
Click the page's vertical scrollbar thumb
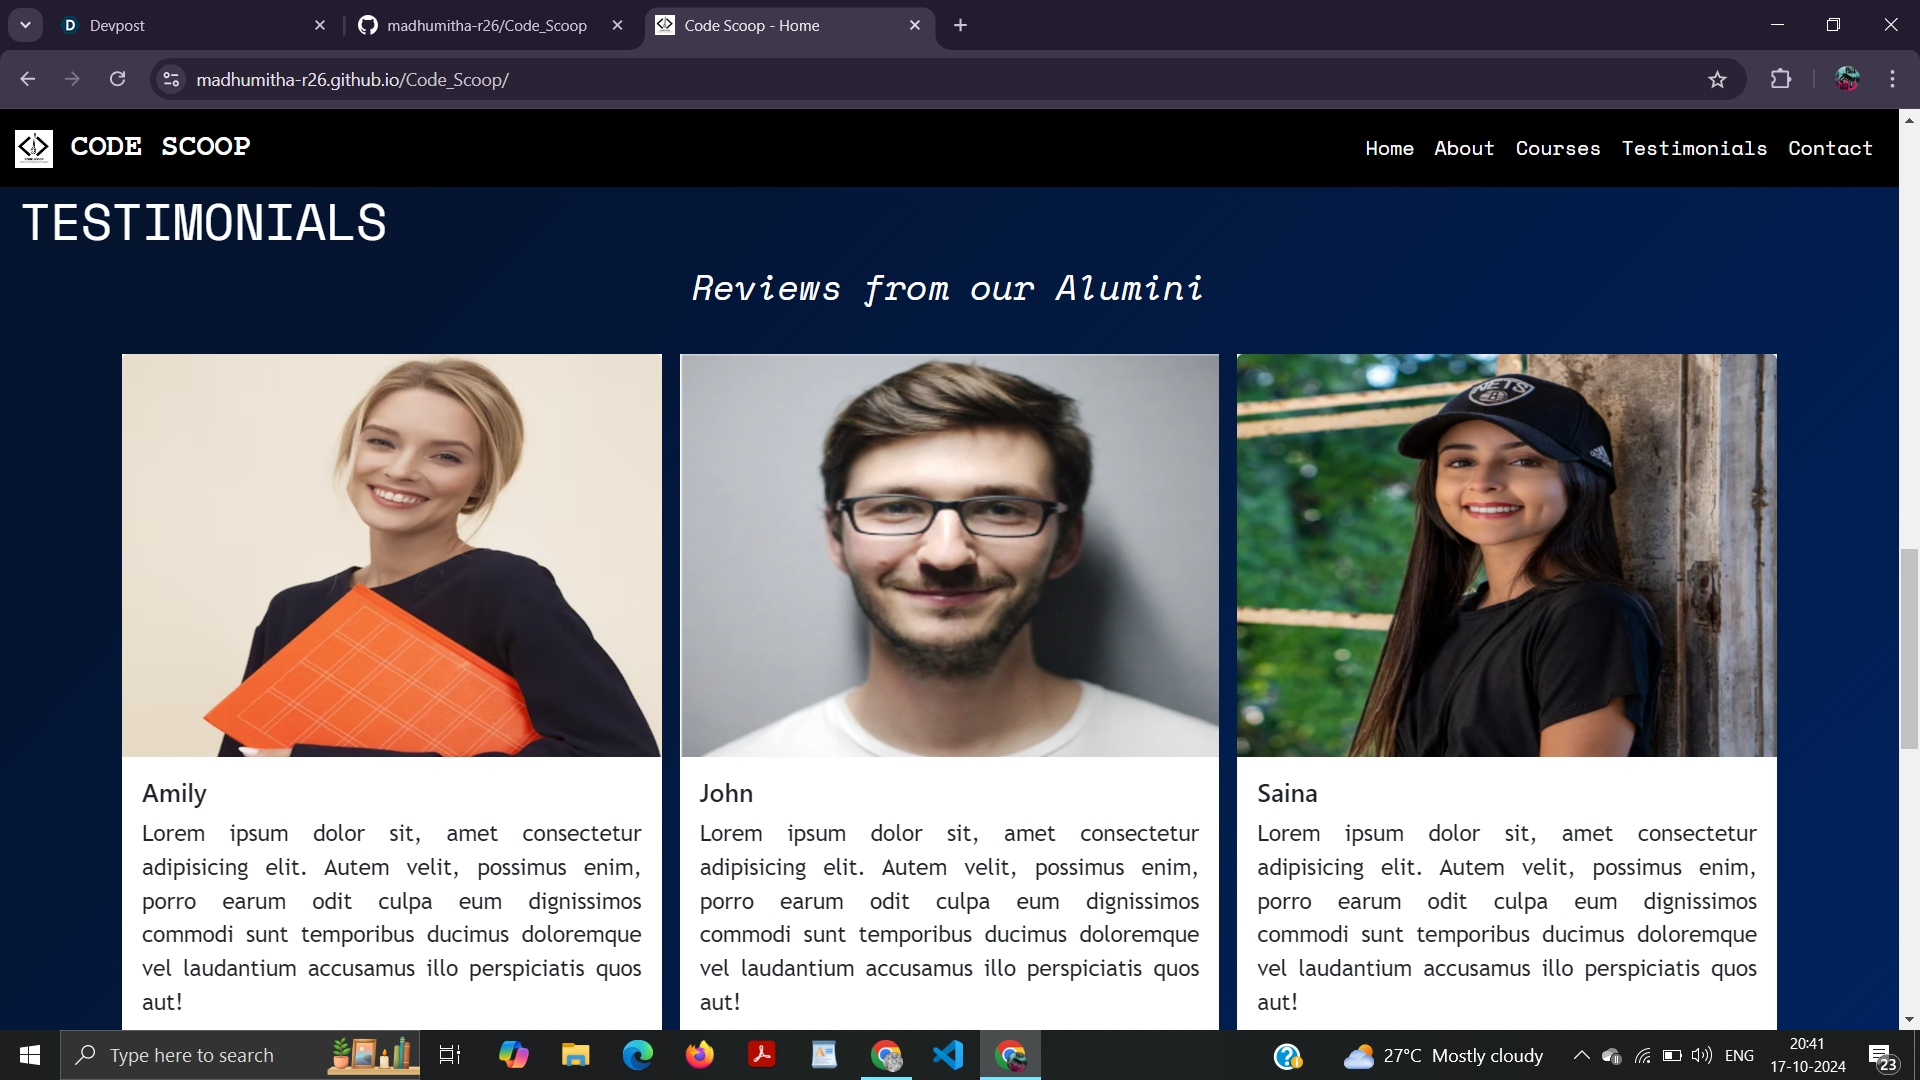(x=1909, y=648)
